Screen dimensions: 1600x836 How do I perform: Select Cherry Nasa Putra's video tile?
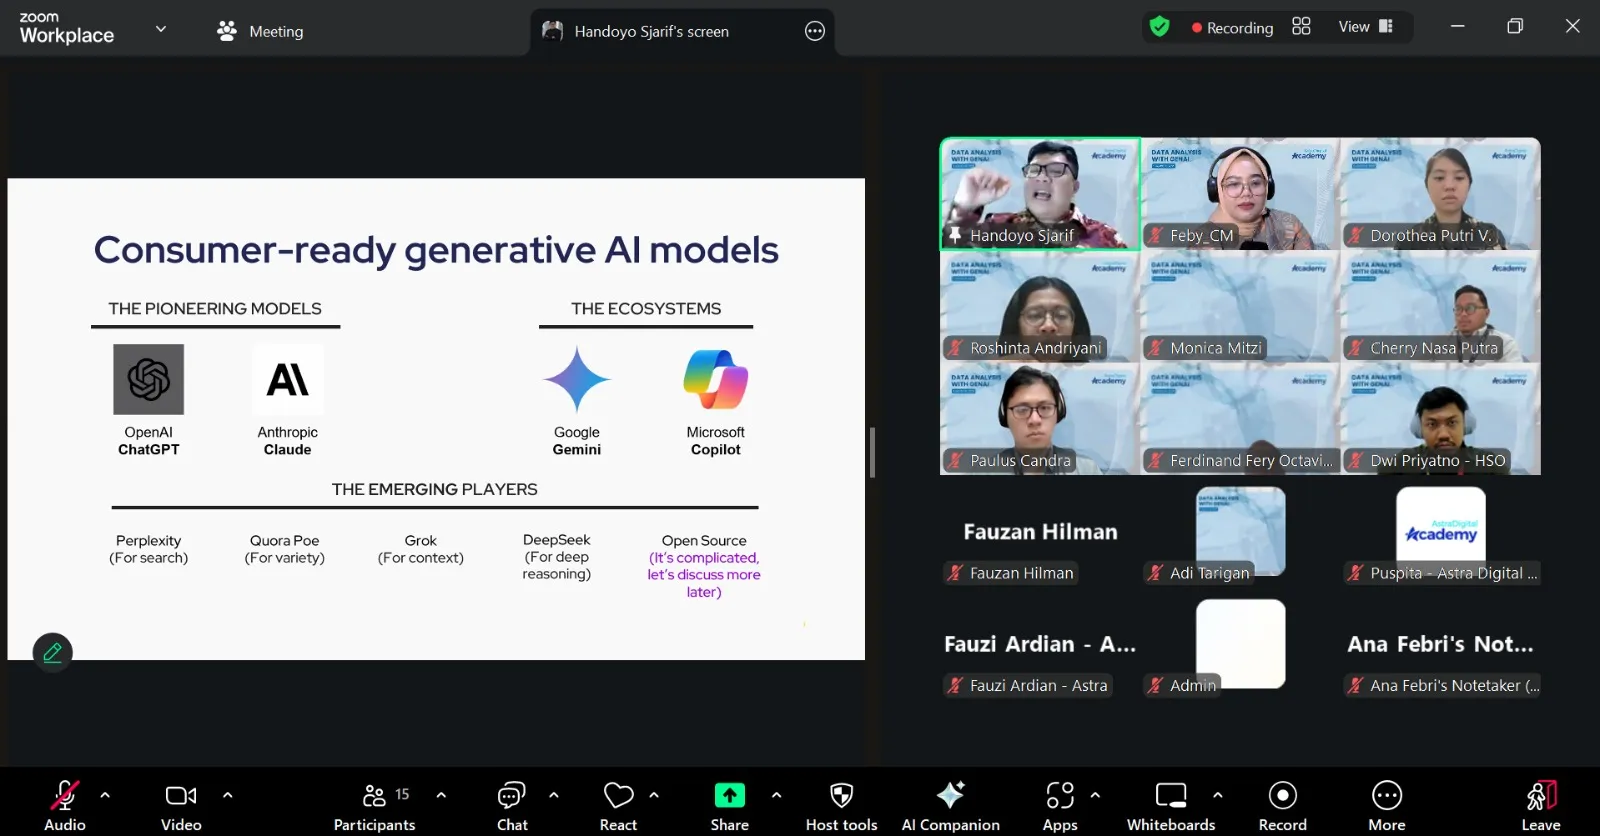click(1441, 306)
